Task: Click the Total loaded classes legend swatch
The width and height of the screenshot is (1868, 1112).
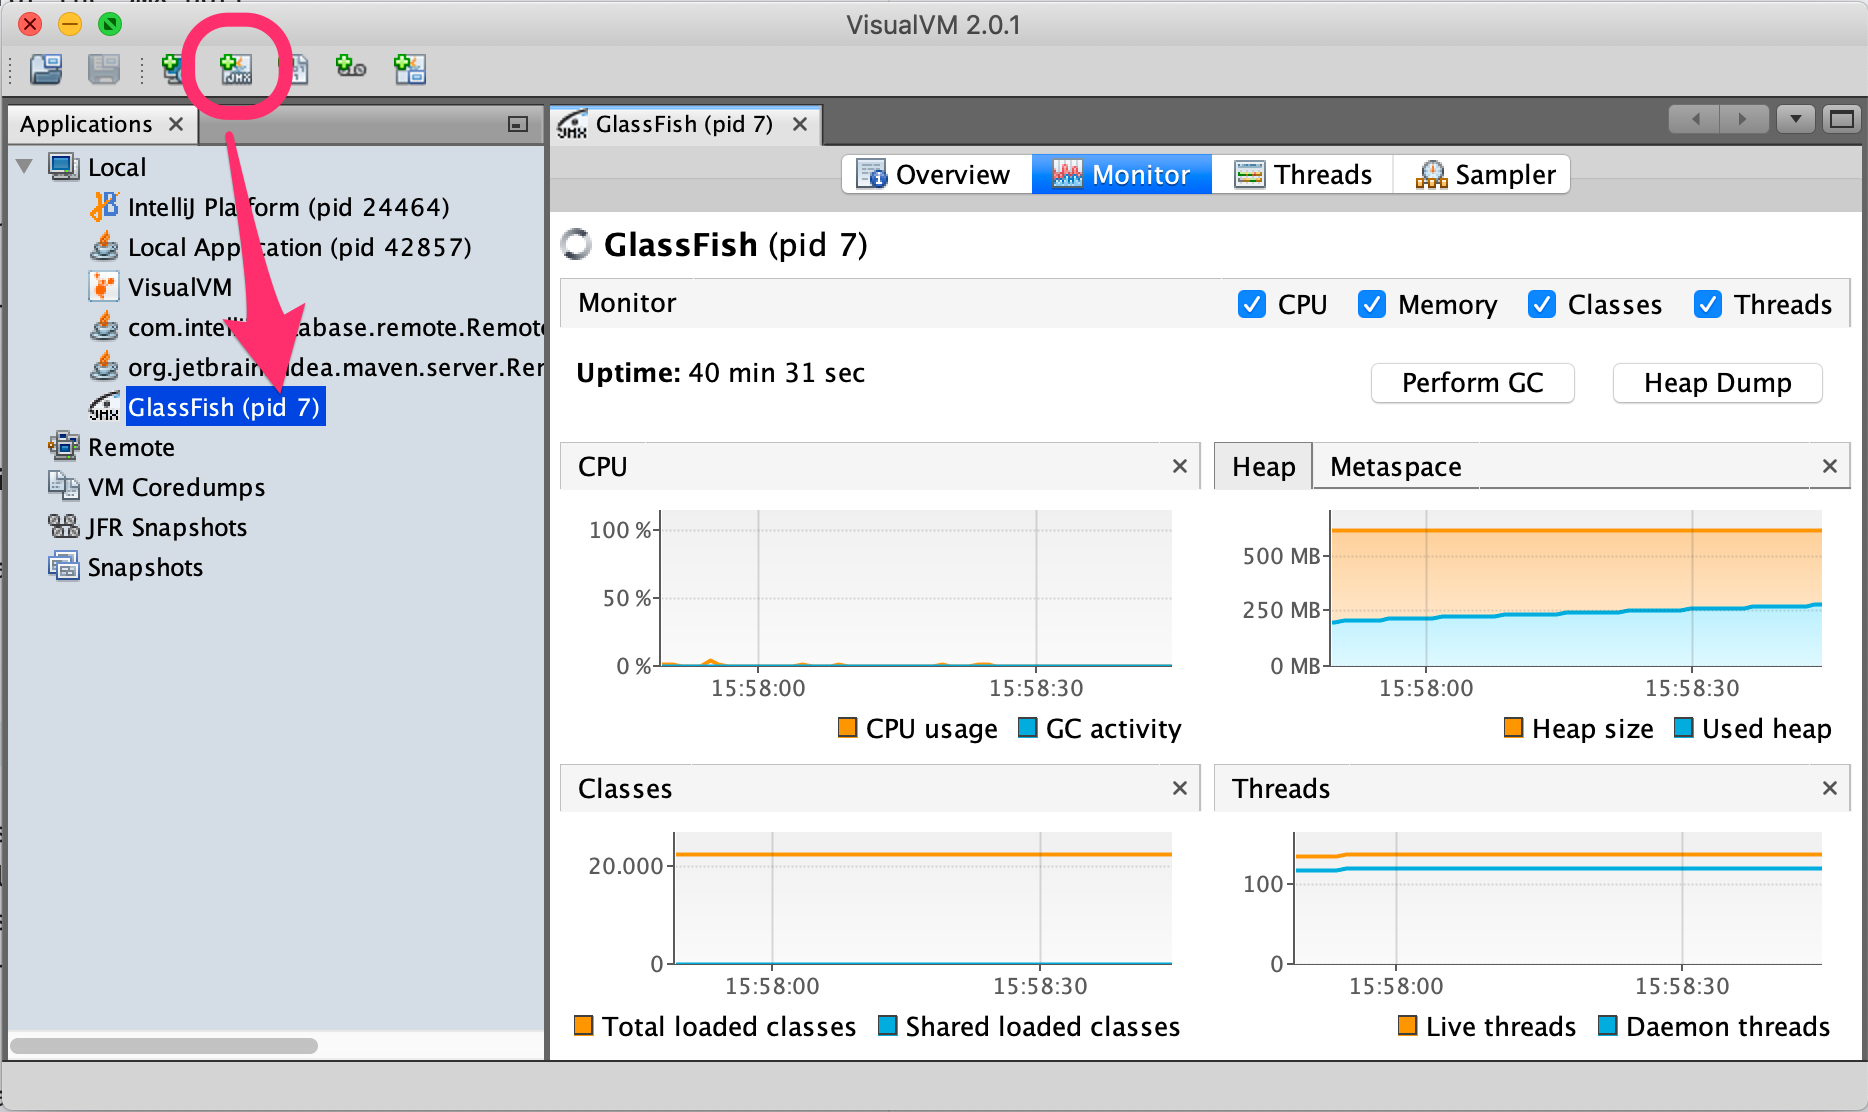Action: click(x=584, y=1025)
